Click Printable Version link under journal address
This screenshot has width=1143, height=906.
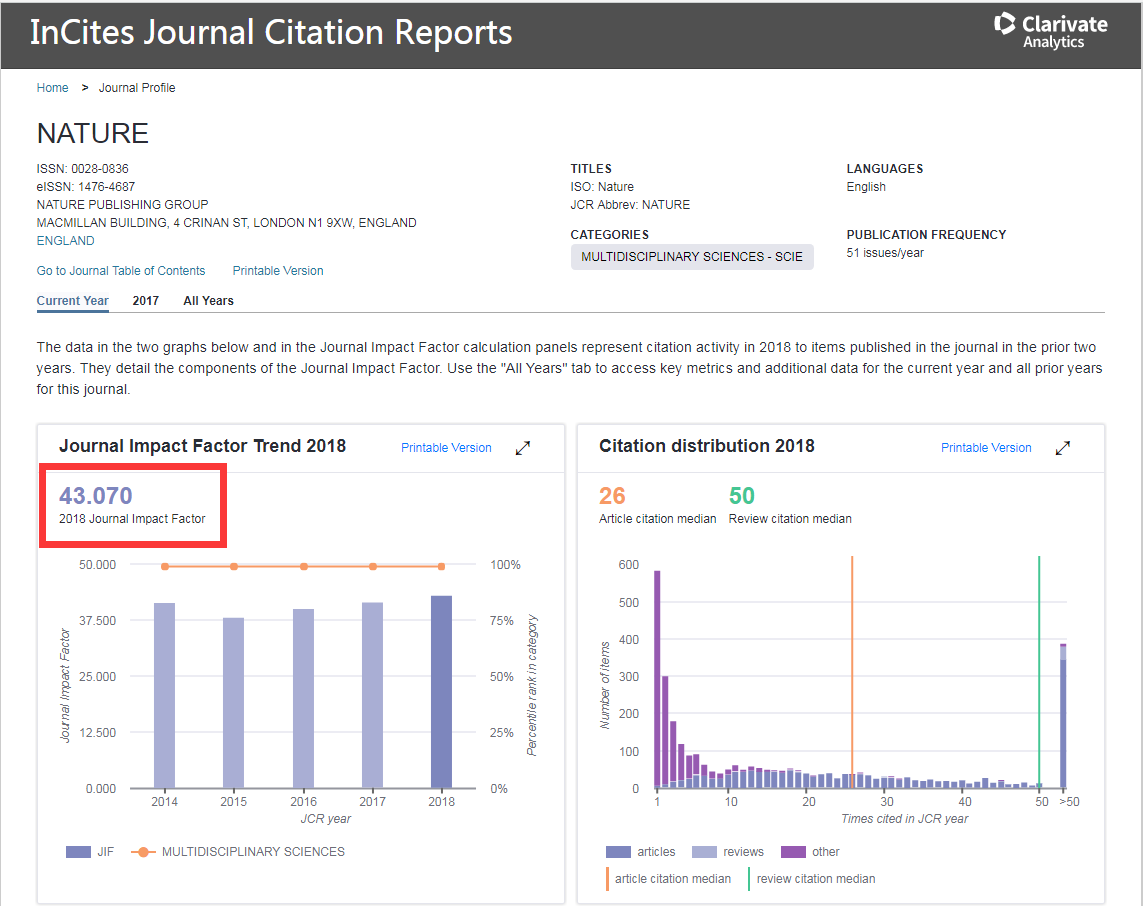tap(278, 271)
